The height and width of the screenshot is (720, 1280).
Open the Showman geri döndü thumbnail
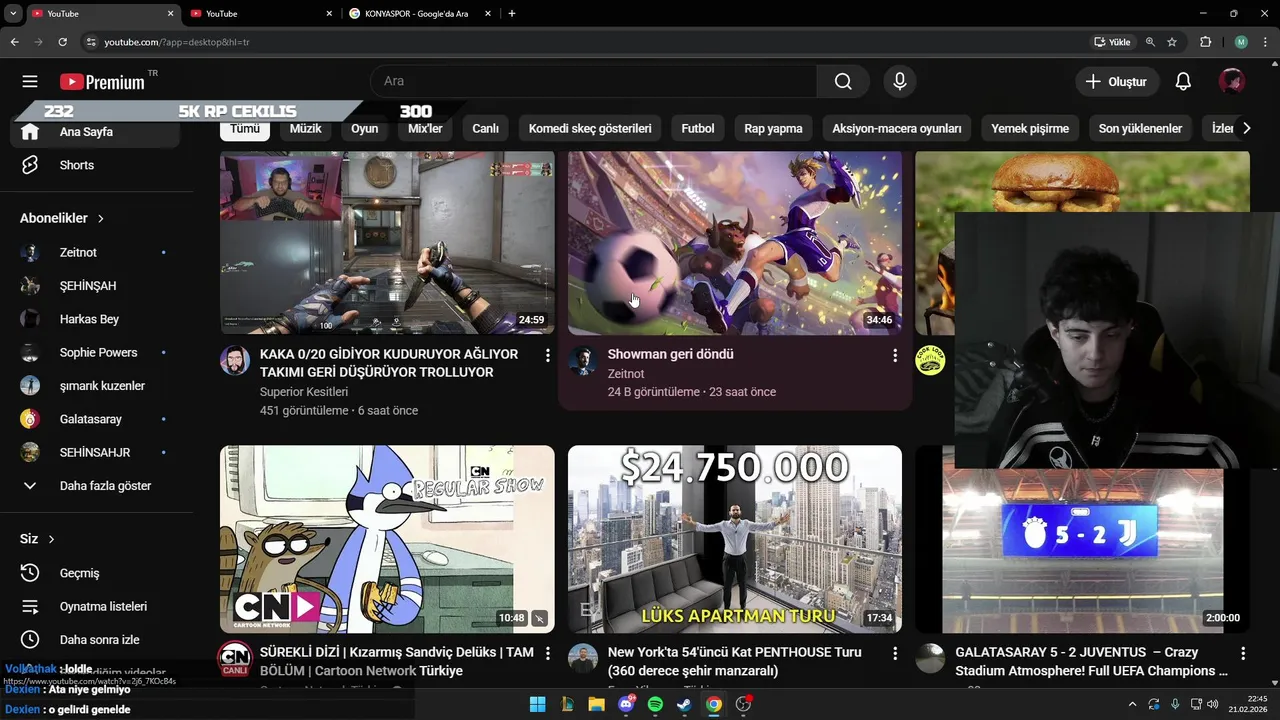pyautogui.click(x=735, y=243)
